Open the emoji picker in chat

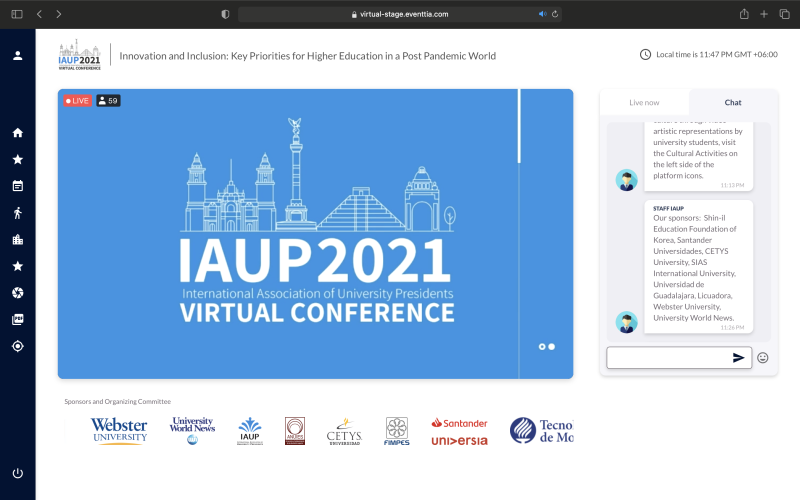pyautogui.click(x=763, y=357)
